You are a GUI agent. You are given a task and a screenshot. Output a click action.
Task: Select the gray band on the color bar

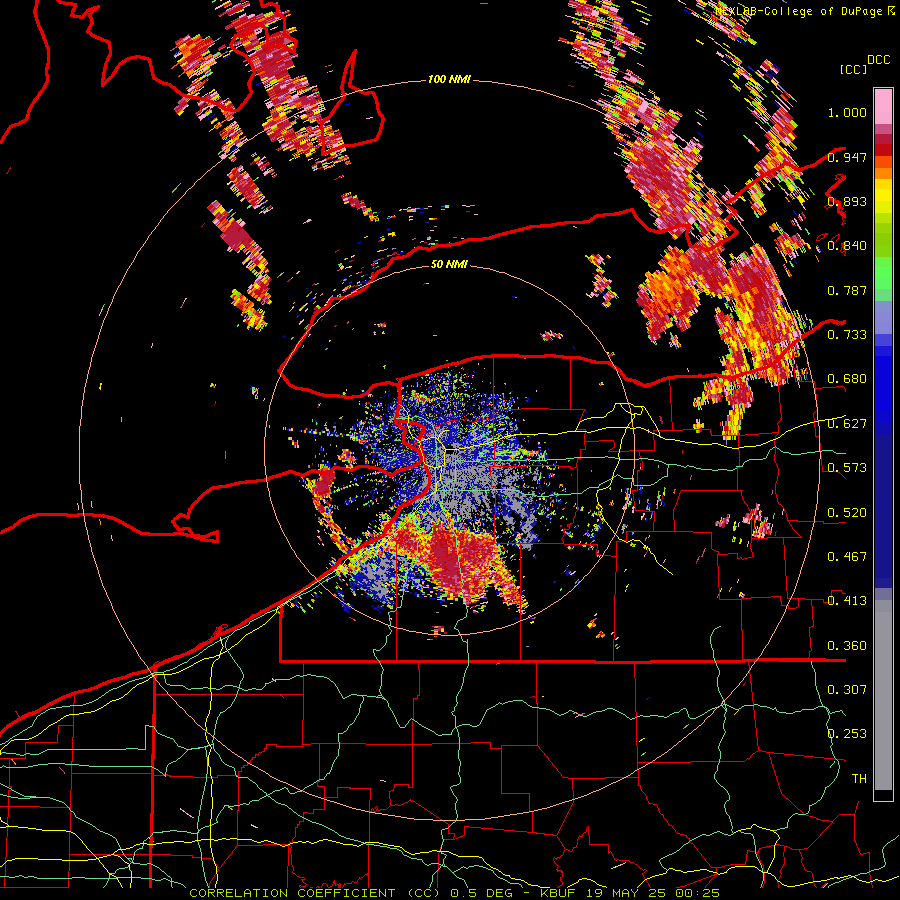click(883, 695)
